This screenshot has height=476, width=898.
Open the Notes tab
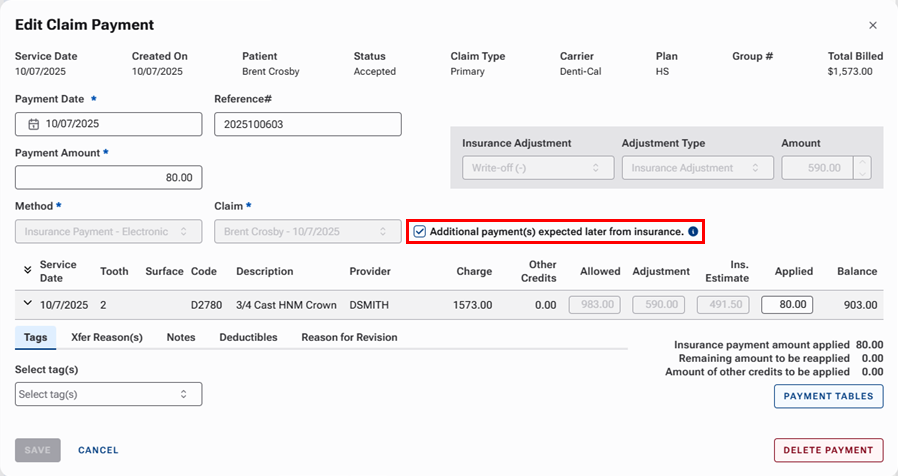[x=181, y=337]
